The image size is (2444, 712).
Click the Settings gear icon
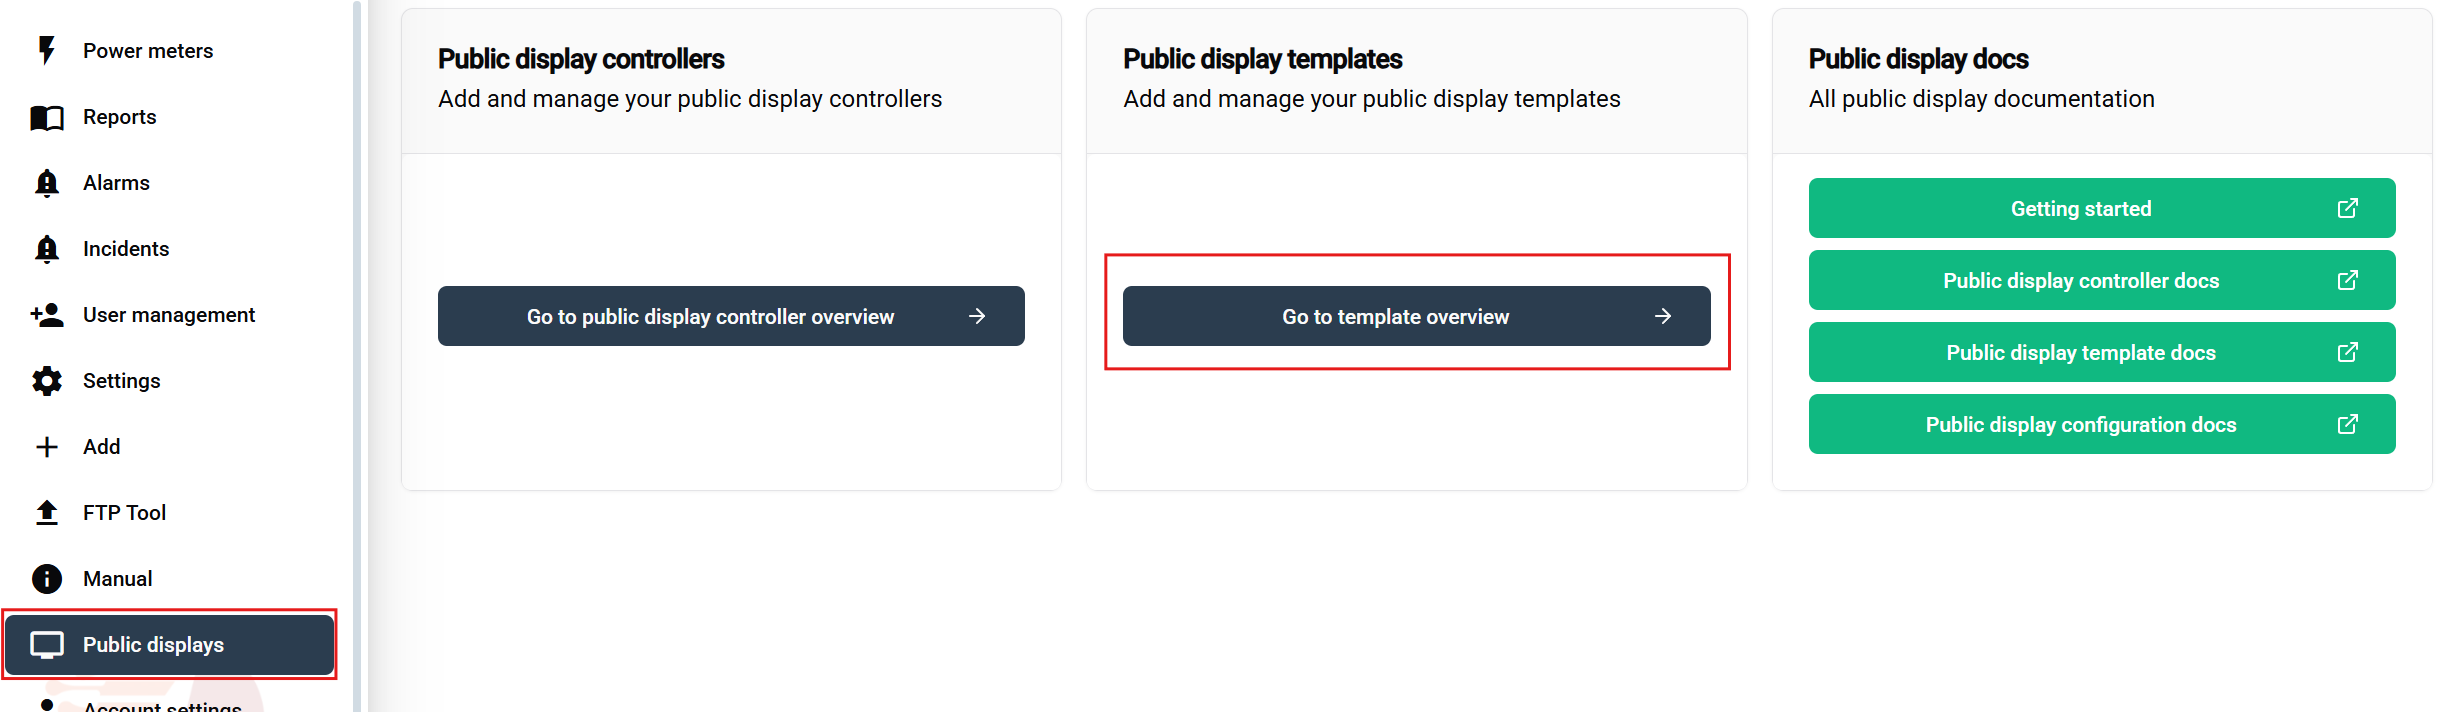pyautogui.click(x=46, y=381)
